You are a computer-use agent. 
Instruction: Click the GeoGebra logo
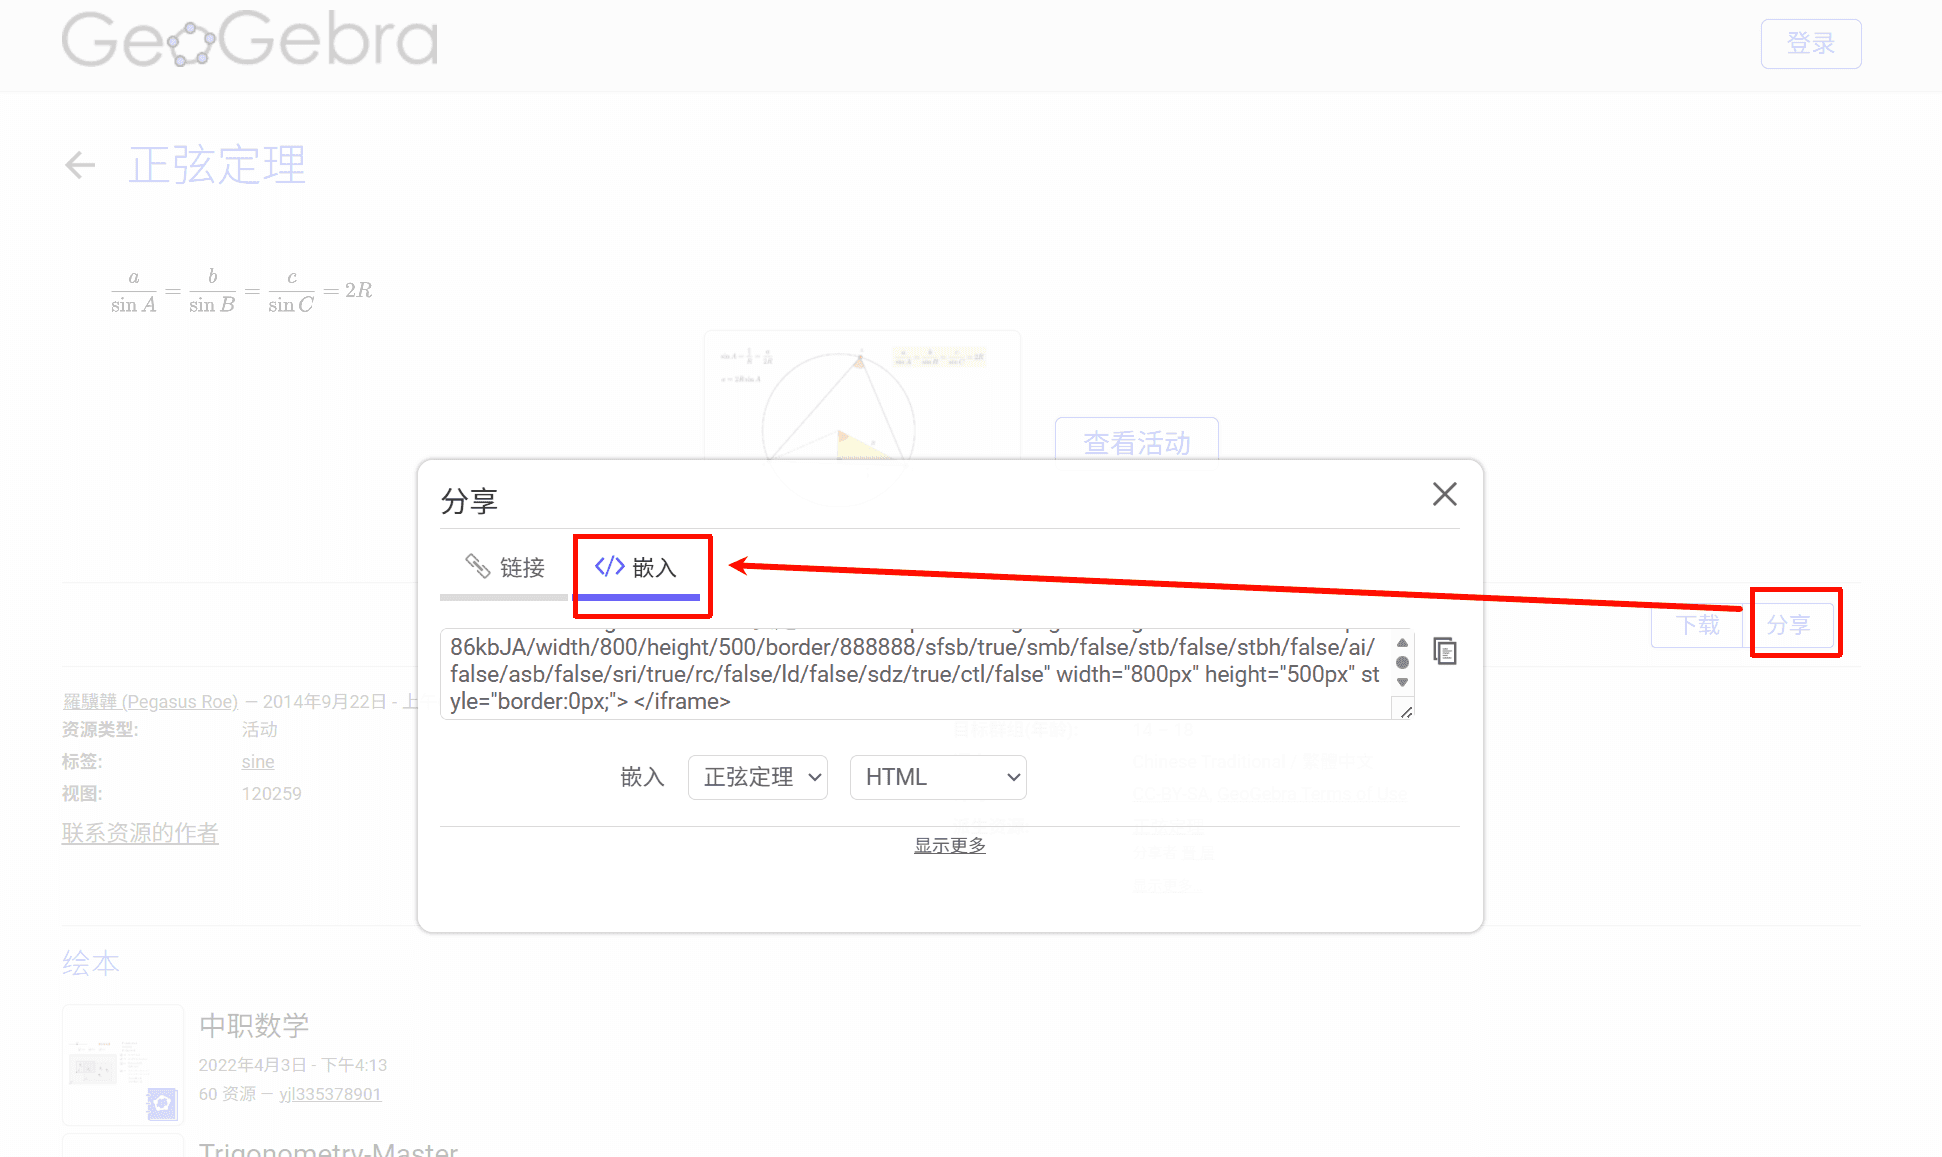coord(250,40)
